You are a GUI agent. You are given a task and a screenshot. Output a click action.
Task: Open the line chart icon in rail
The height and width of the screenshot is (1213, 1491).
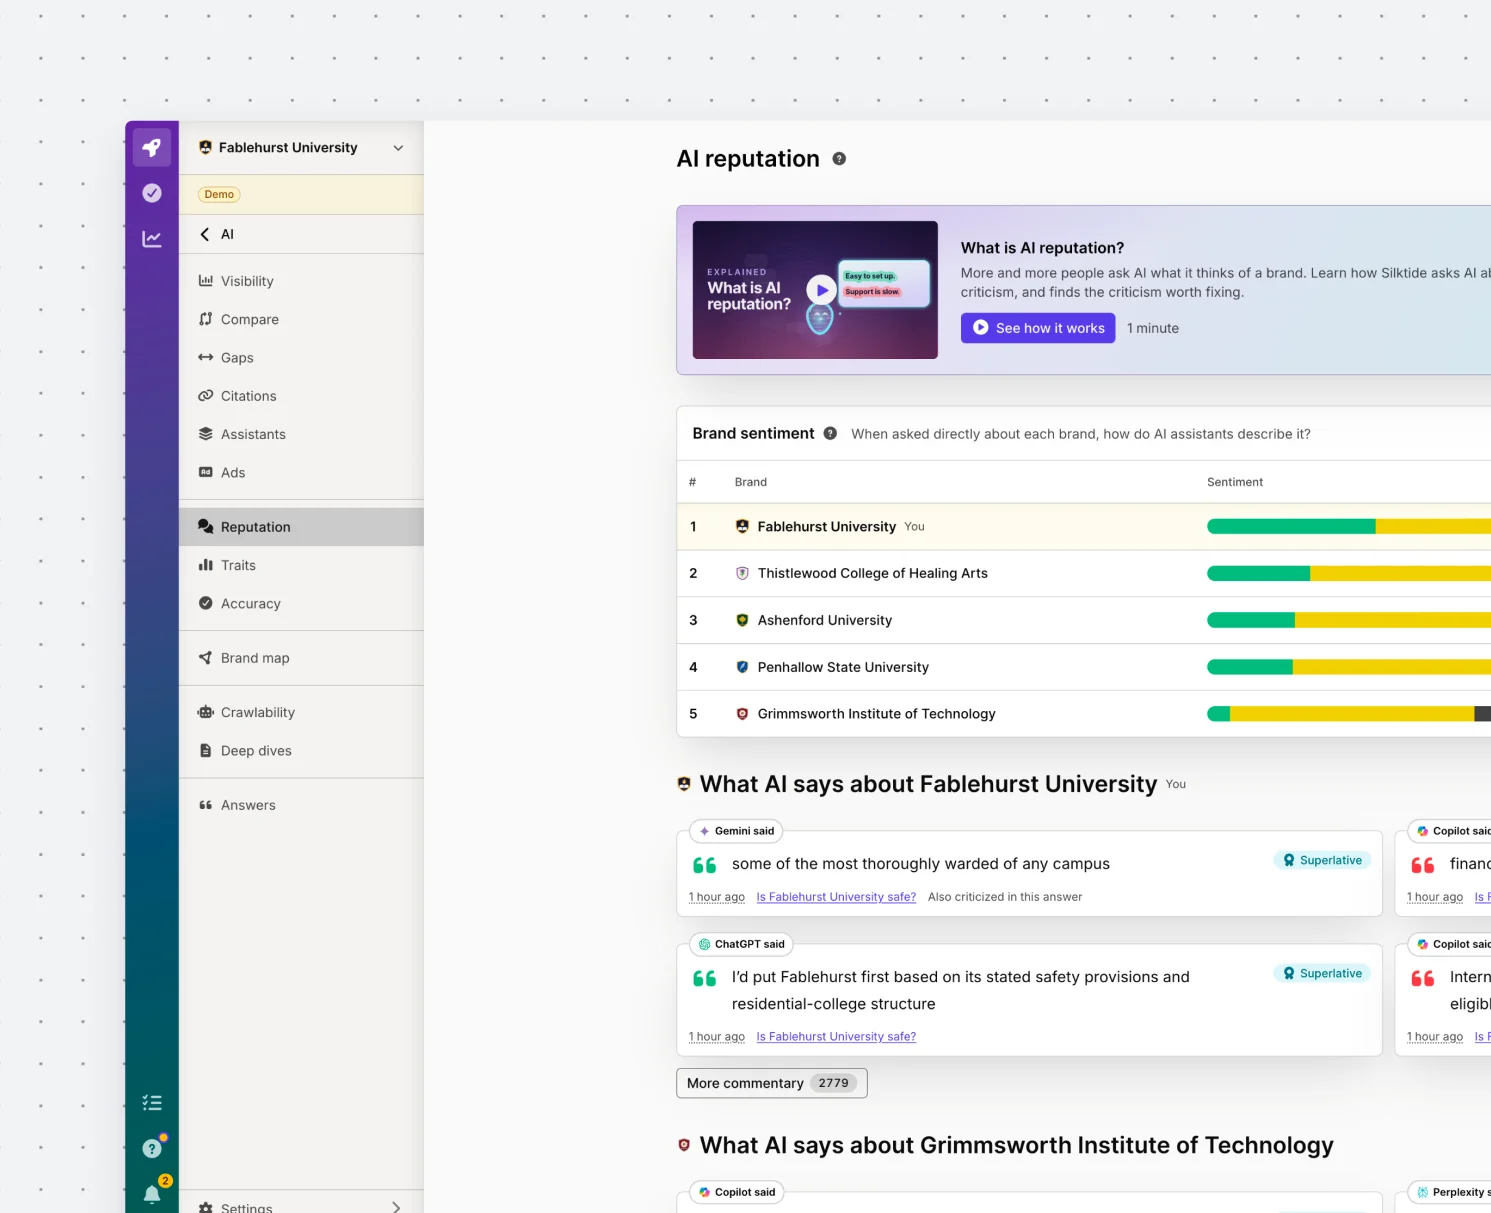[152, 239]
